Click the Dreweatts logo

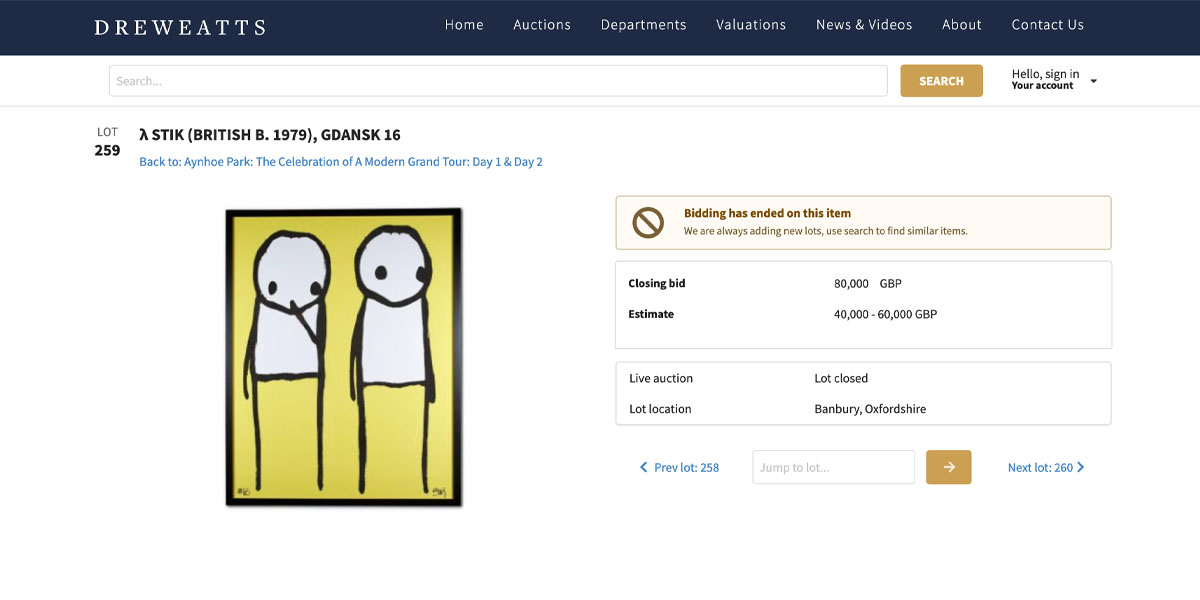180,27
